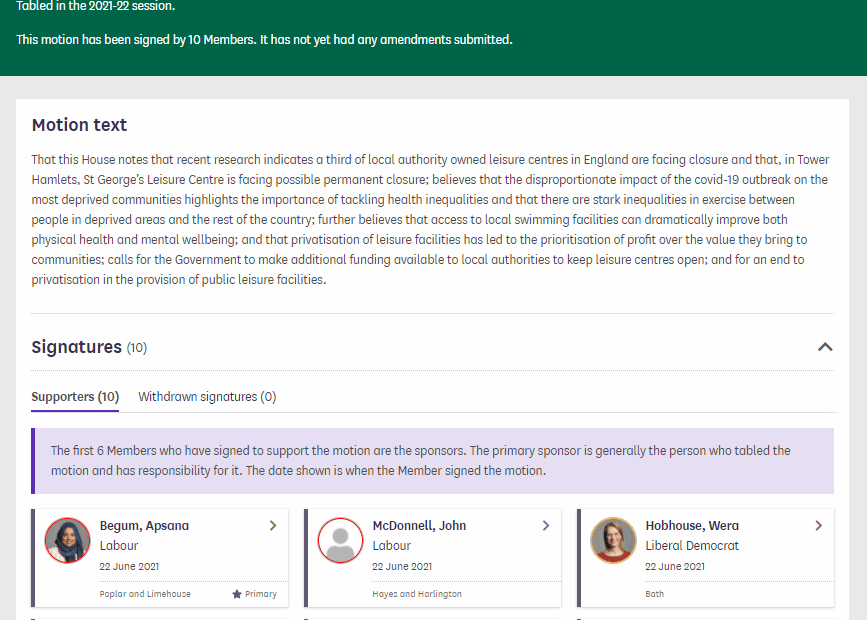Click the Bath constituency label
The height and width of the screenshot is (620, 867).
coord(654,594)
